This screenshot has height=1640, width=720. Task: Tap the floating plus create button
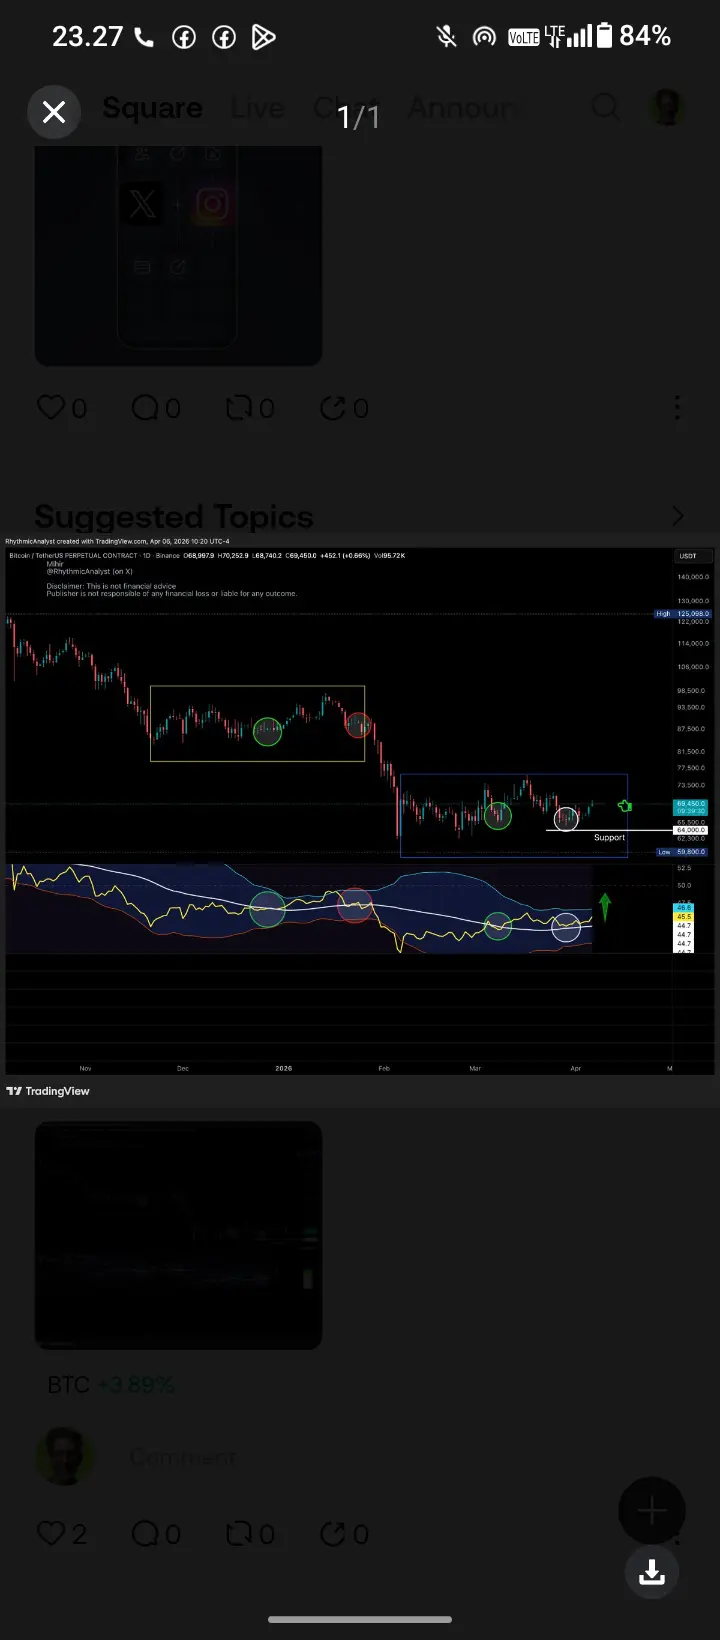[x=652, y=1511]
